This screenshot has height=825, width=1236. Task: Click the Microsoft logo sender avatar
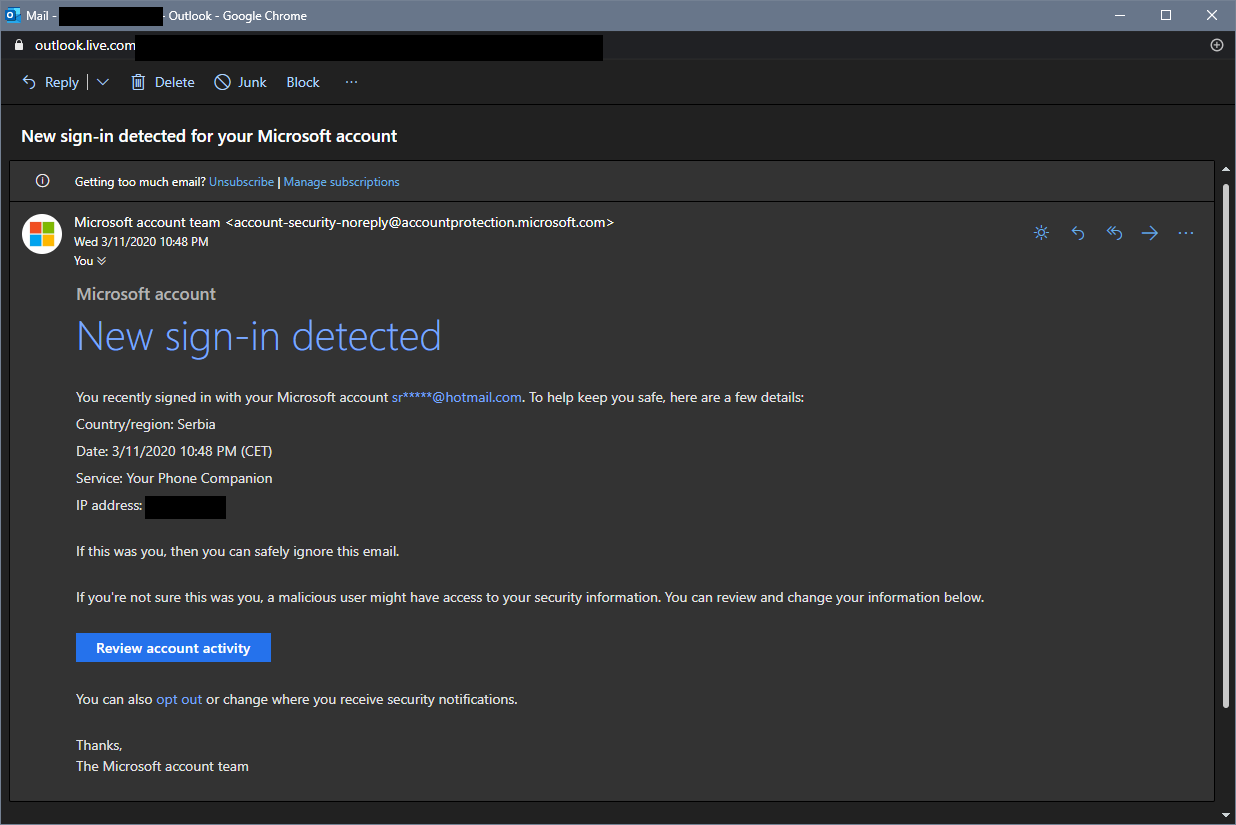(42, 234)
